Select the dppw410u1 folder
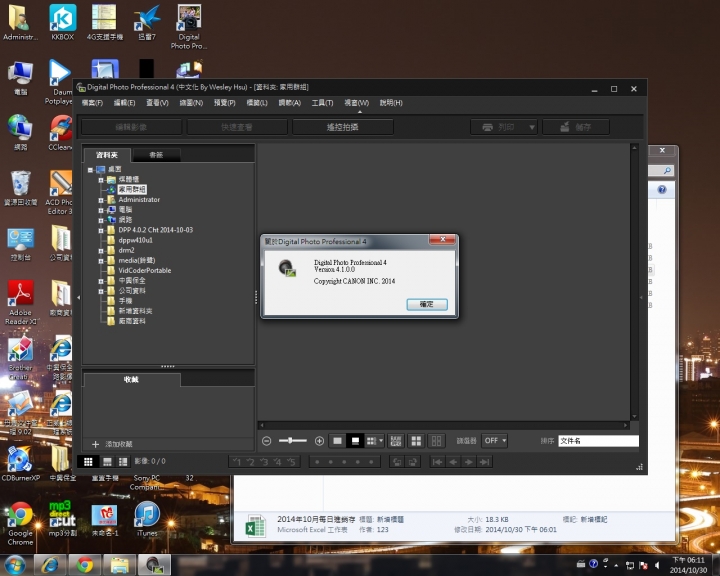The width and height of the screenshot is (720, 576). click(135, 240)
